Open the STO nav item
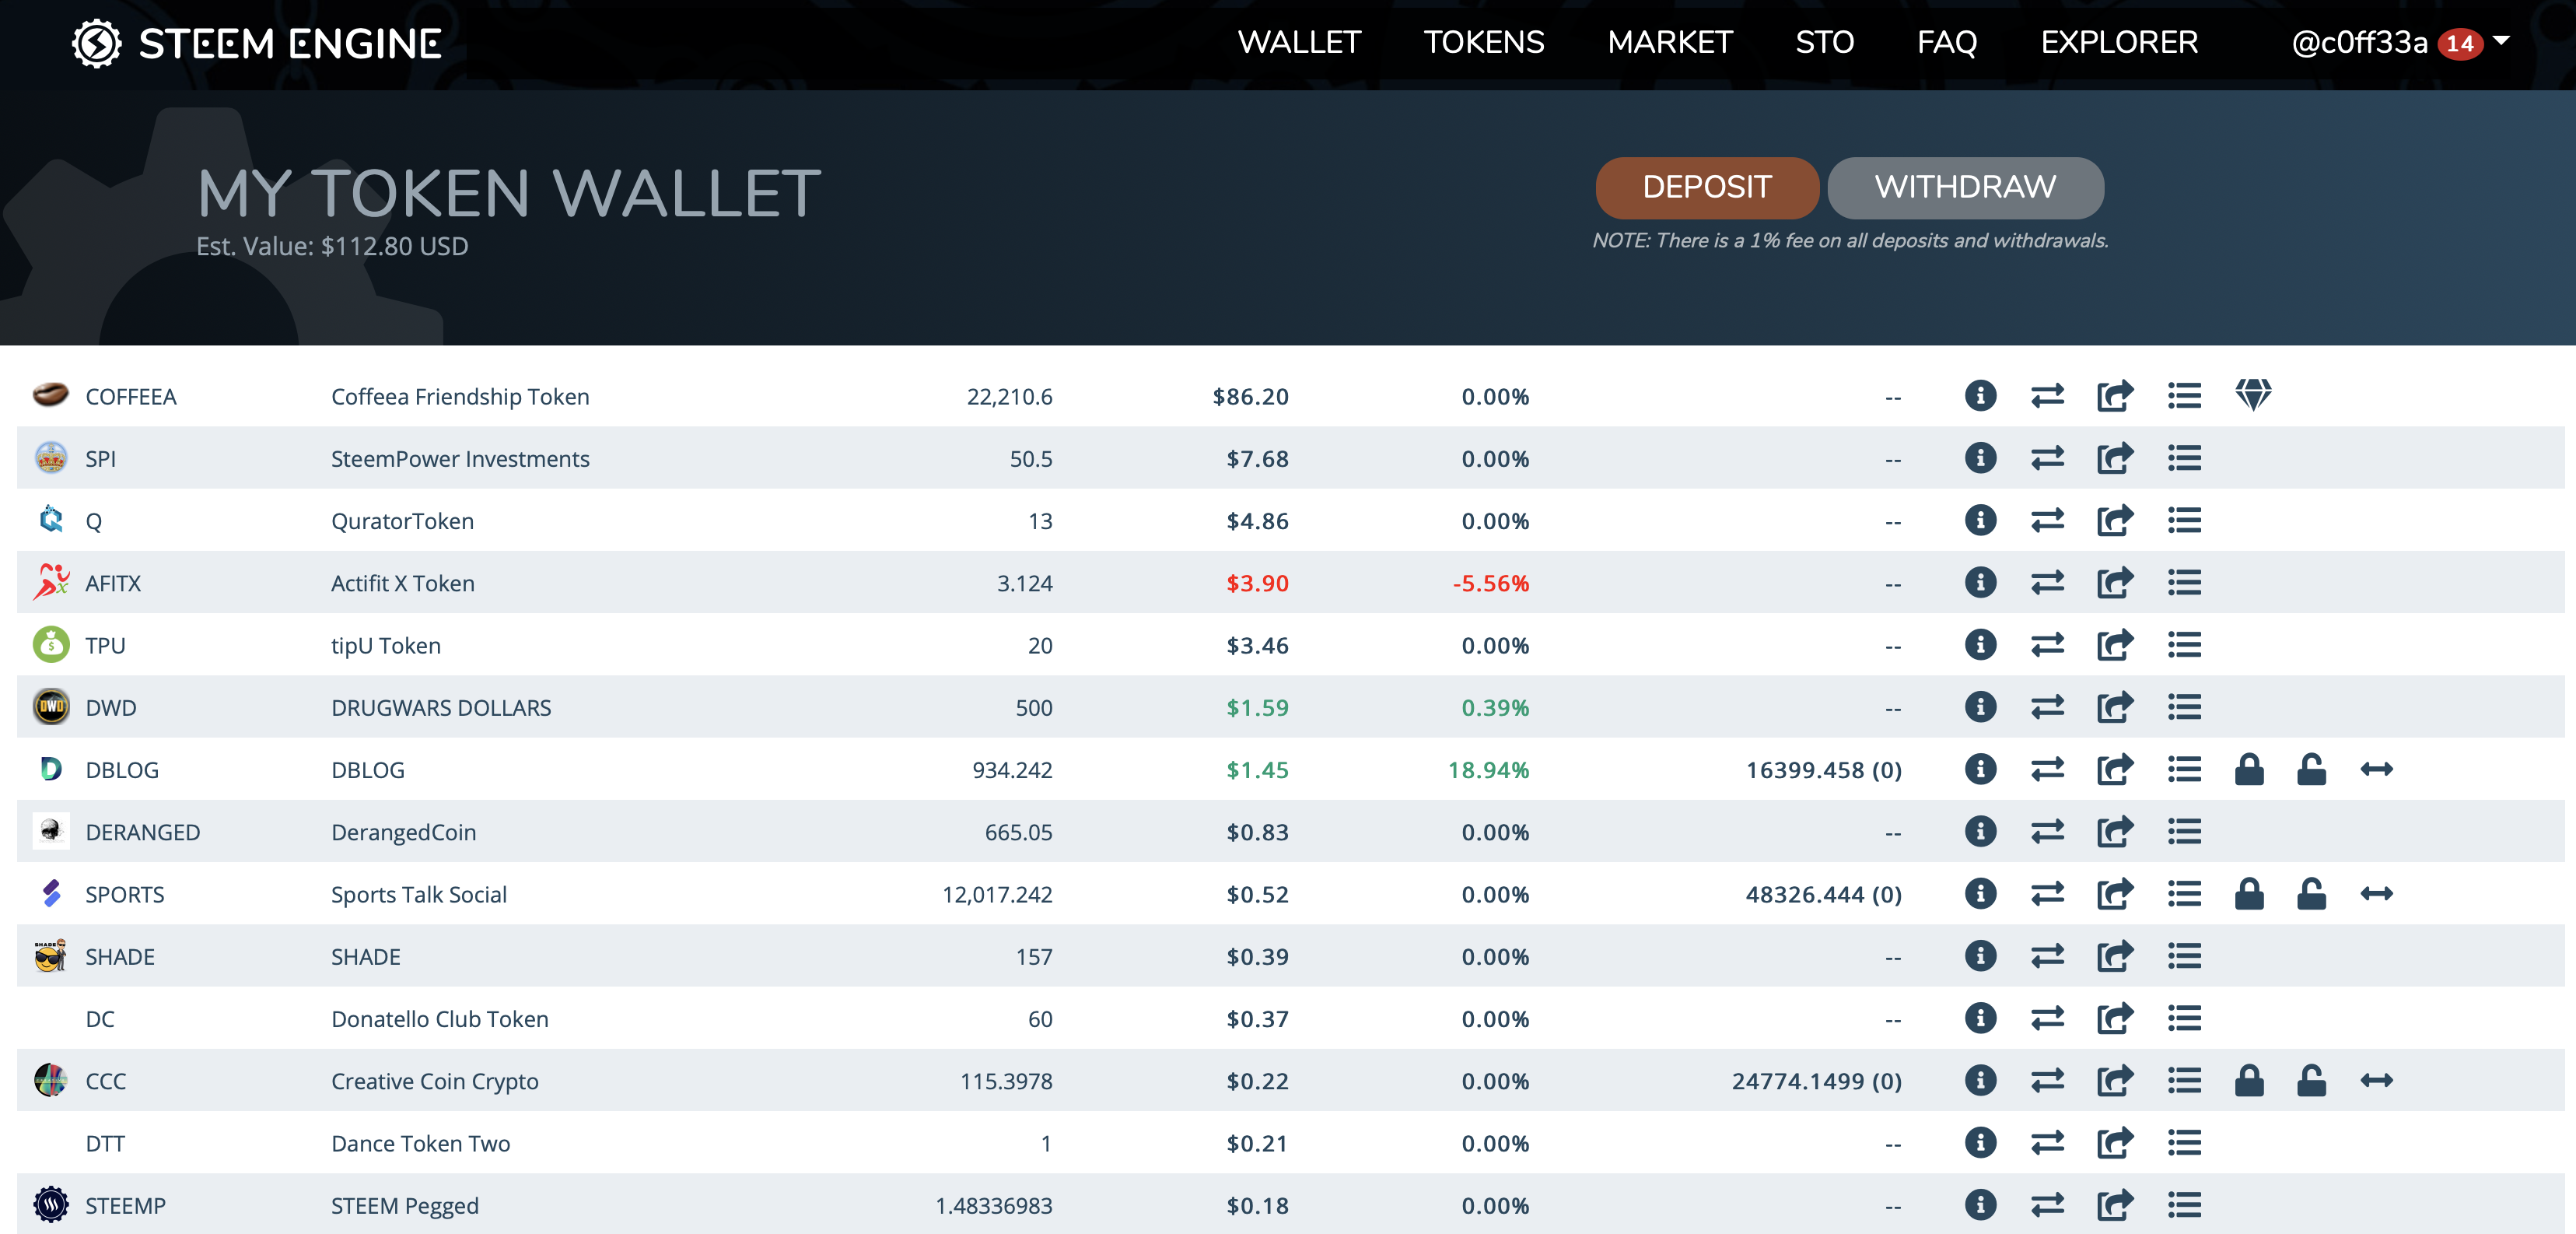Viewport: 2576px width, 1234px height. point(1824,42)
